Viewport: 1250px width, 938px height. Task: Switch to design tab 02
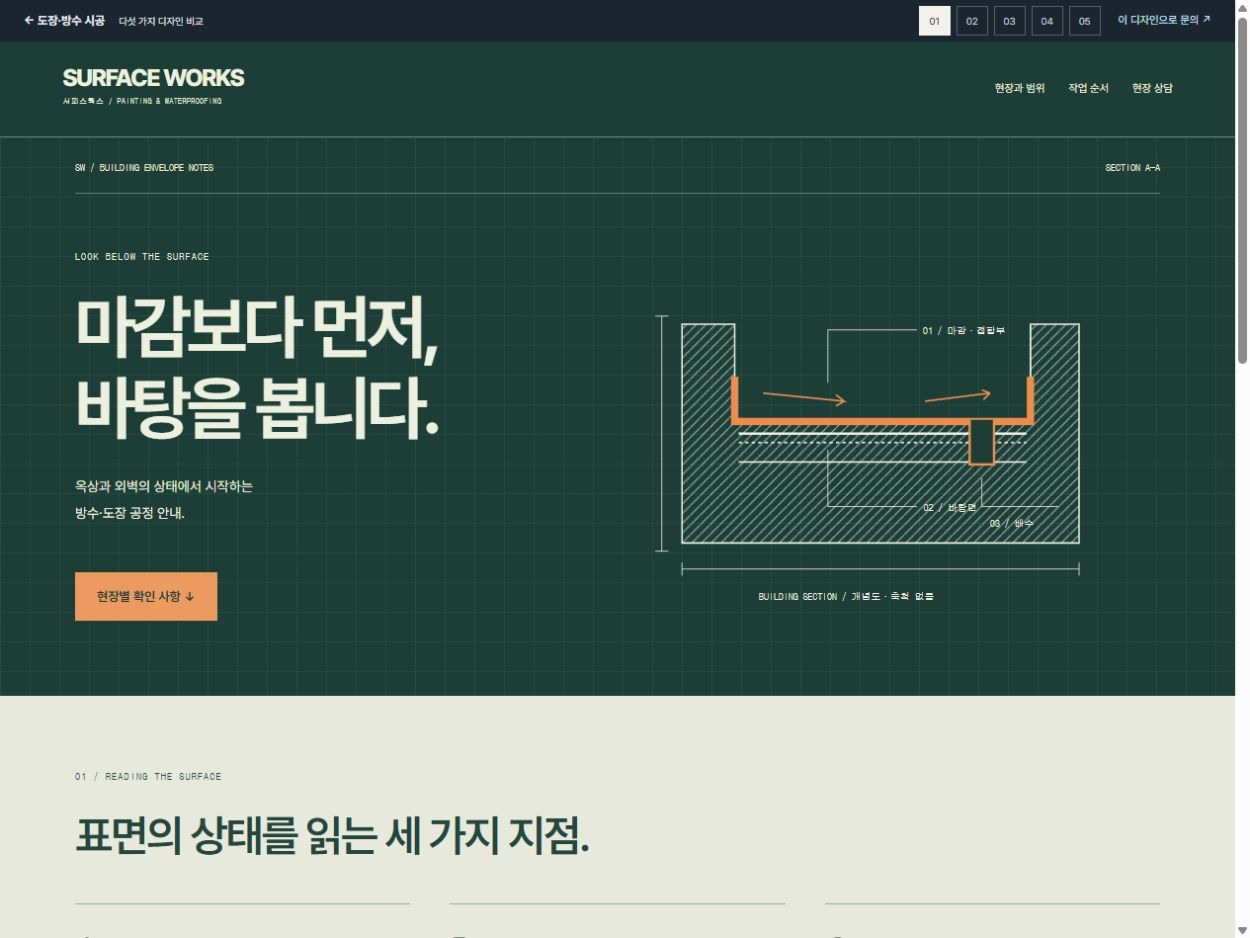[x=972, y=21]
